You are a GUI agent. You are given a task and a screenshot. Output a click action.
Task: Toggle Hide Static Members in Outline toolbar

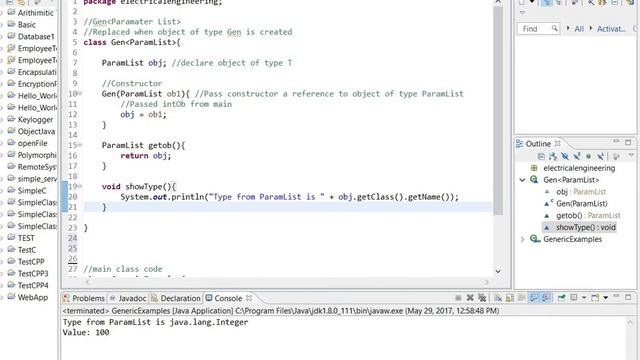(577, 156)
